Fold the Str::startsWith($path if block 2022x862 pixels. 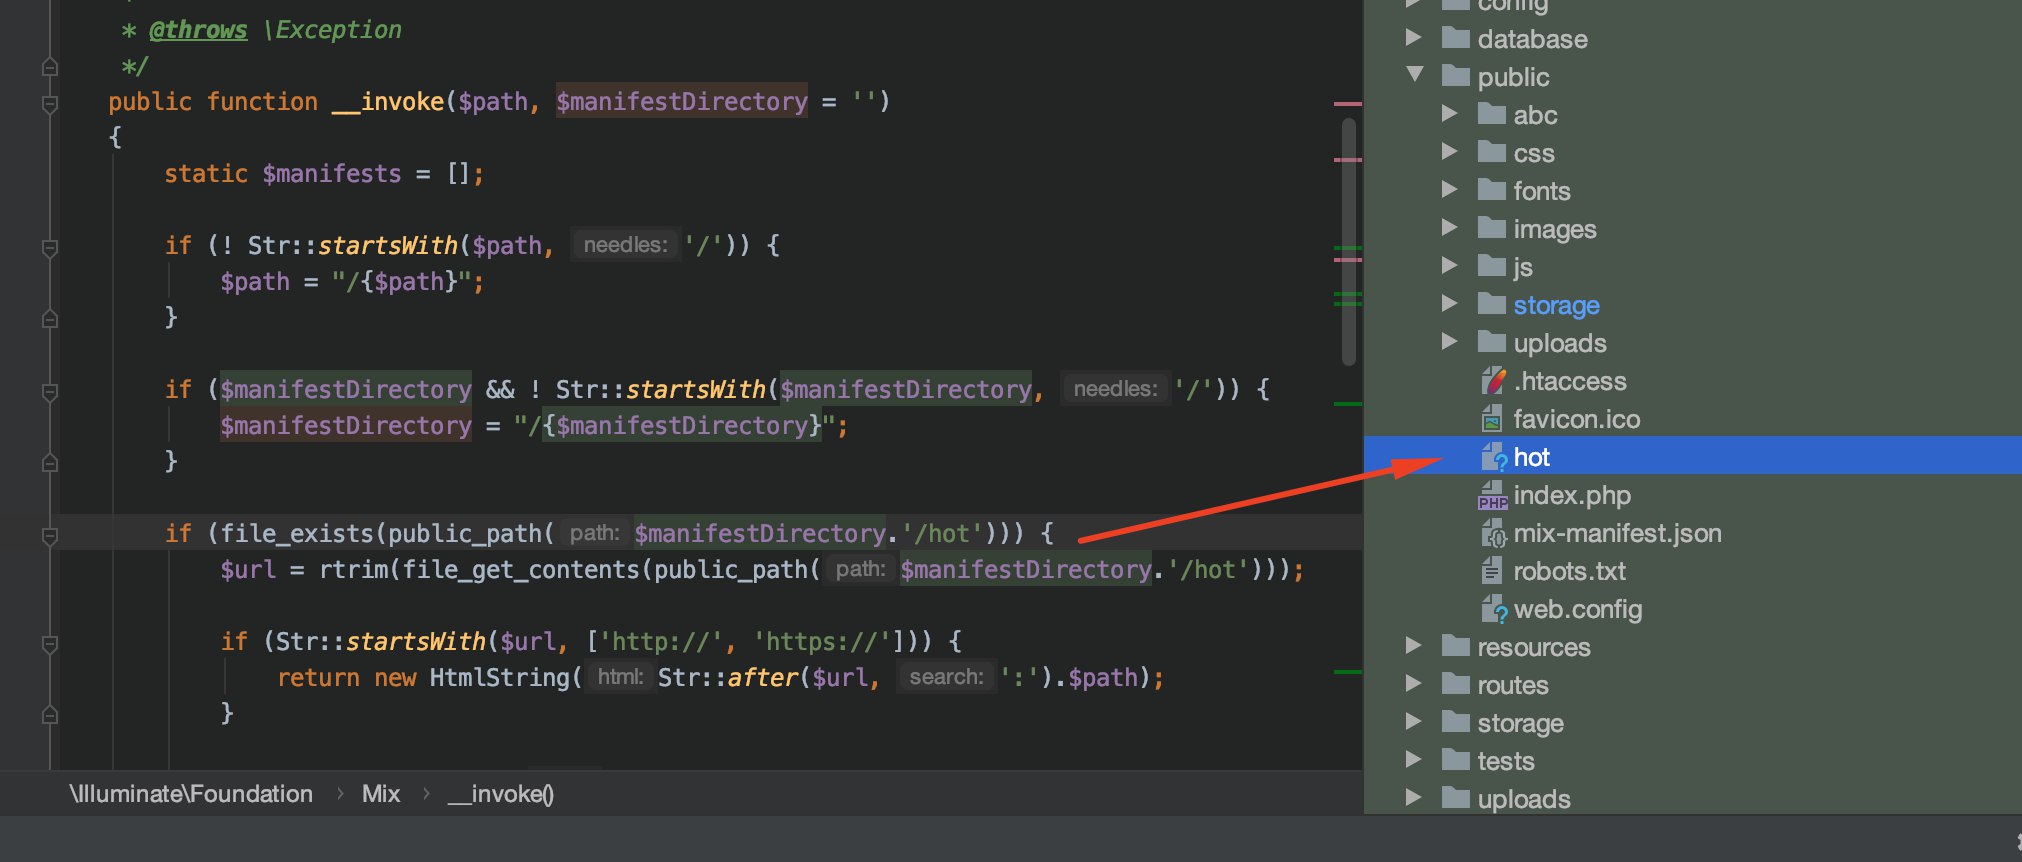50,247
